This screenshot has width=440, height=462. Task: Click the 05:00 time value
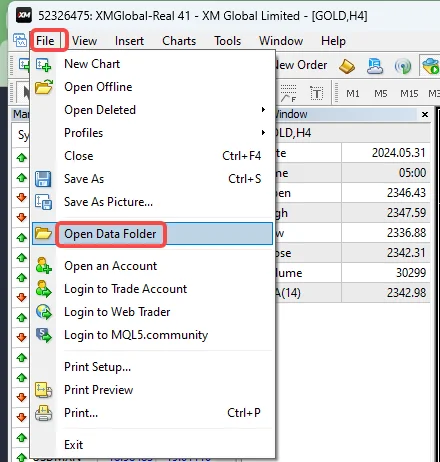pyautogui.click(x=412, y=173)
